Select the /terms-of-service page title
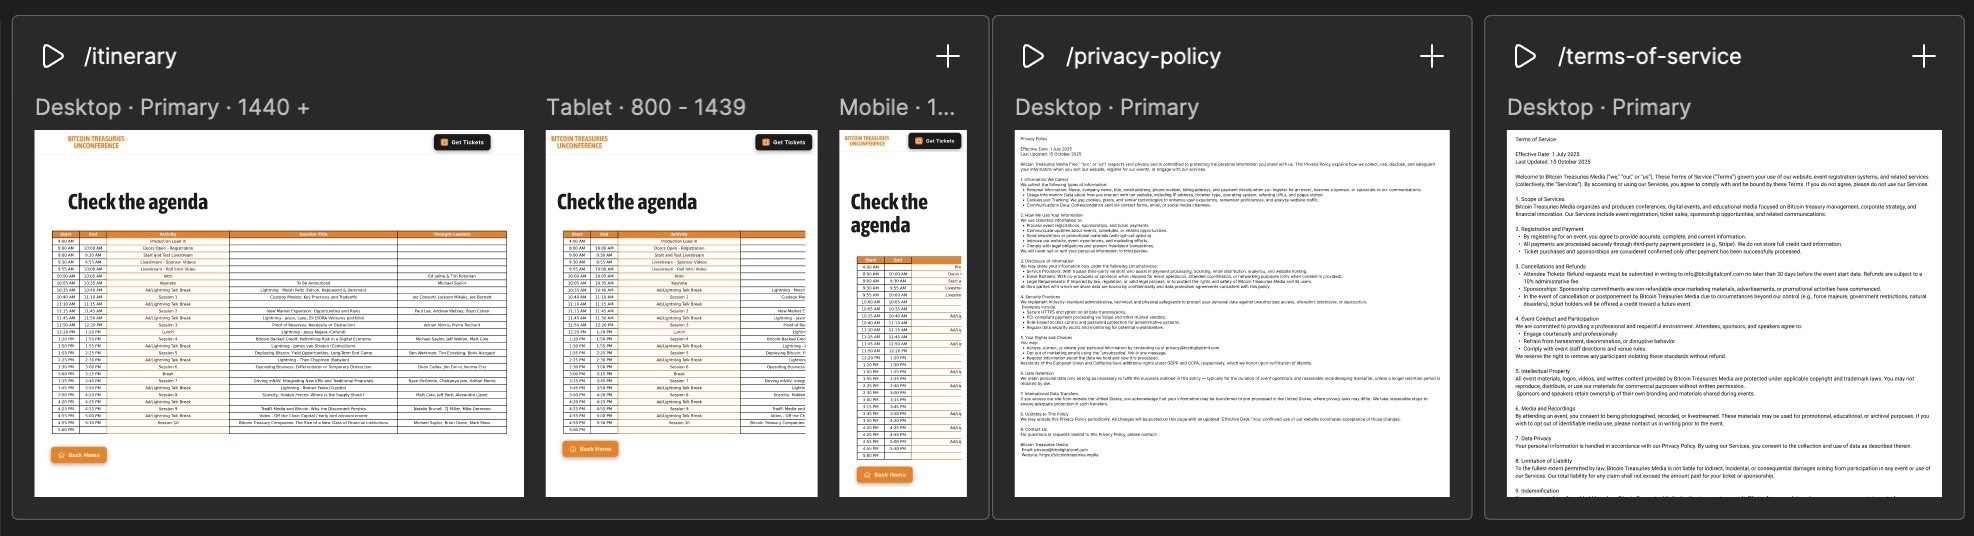The image size is (1974, 536). (x=1649, y=56)
